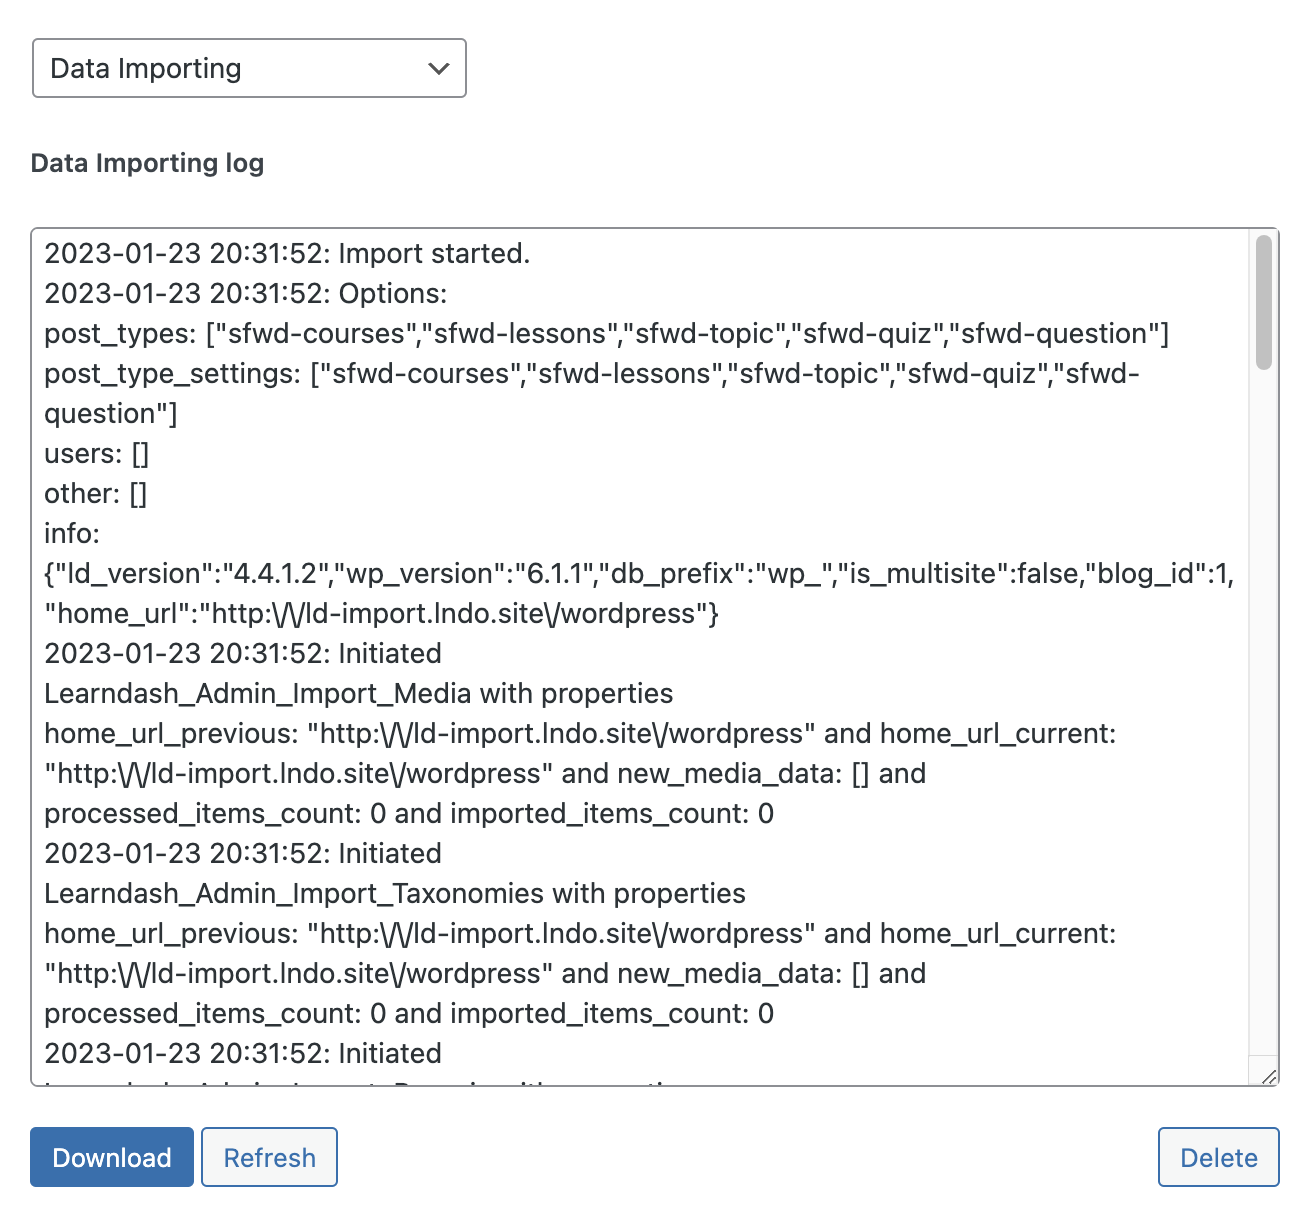Click the 'Data Importing log' heading

click(x=147, y=163)
